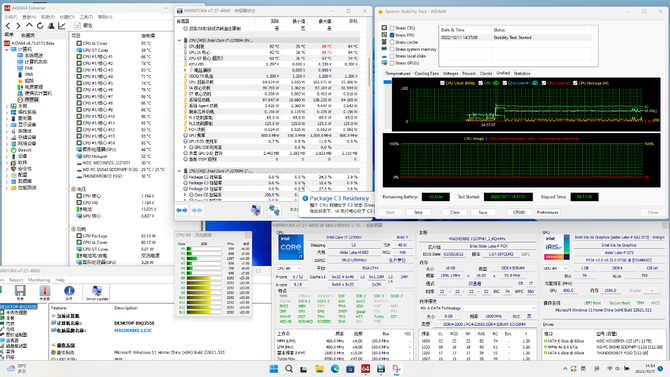The width and height of the screenshot is (670, 377).
Task: Enable Stress CPU checkbox
Action: point(392,28)
